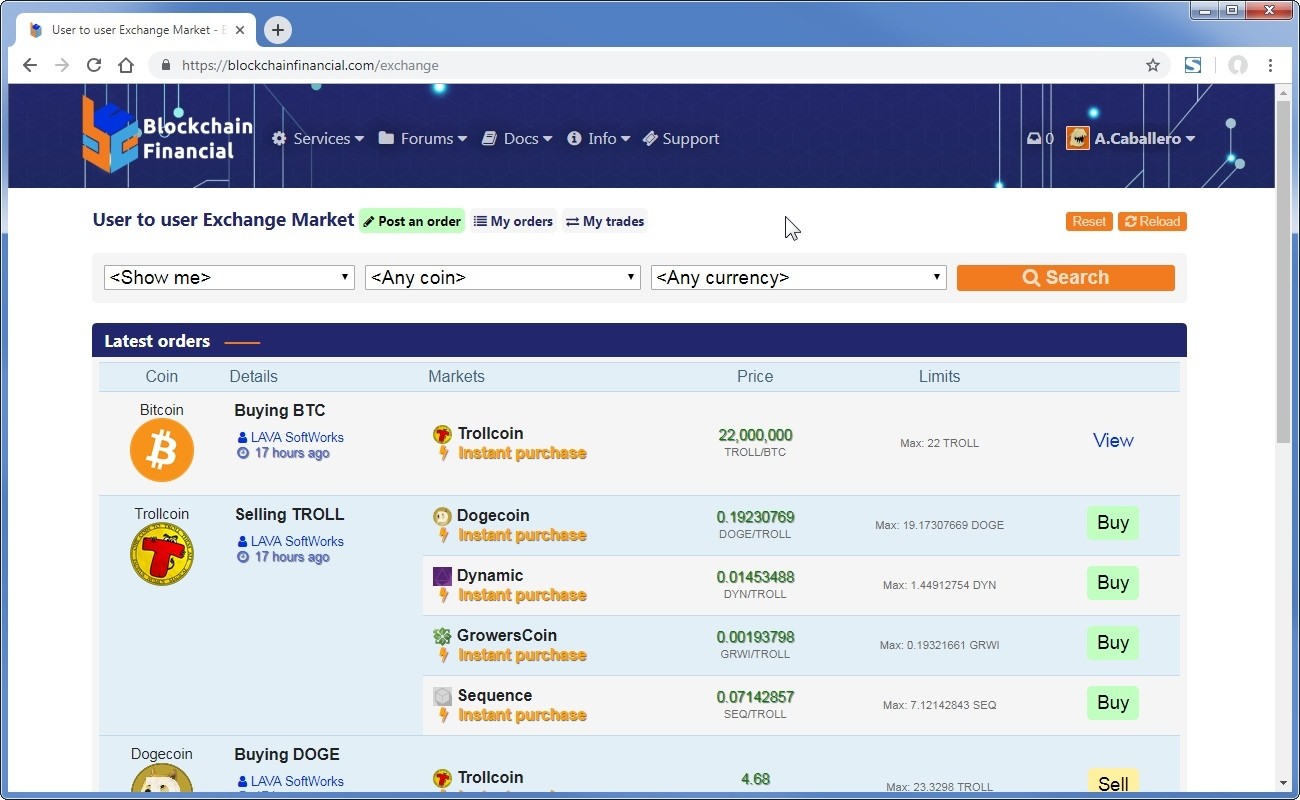Open the inbox notifications icon
Screen dimensions: 1300x800
(x=1035, y=139)
